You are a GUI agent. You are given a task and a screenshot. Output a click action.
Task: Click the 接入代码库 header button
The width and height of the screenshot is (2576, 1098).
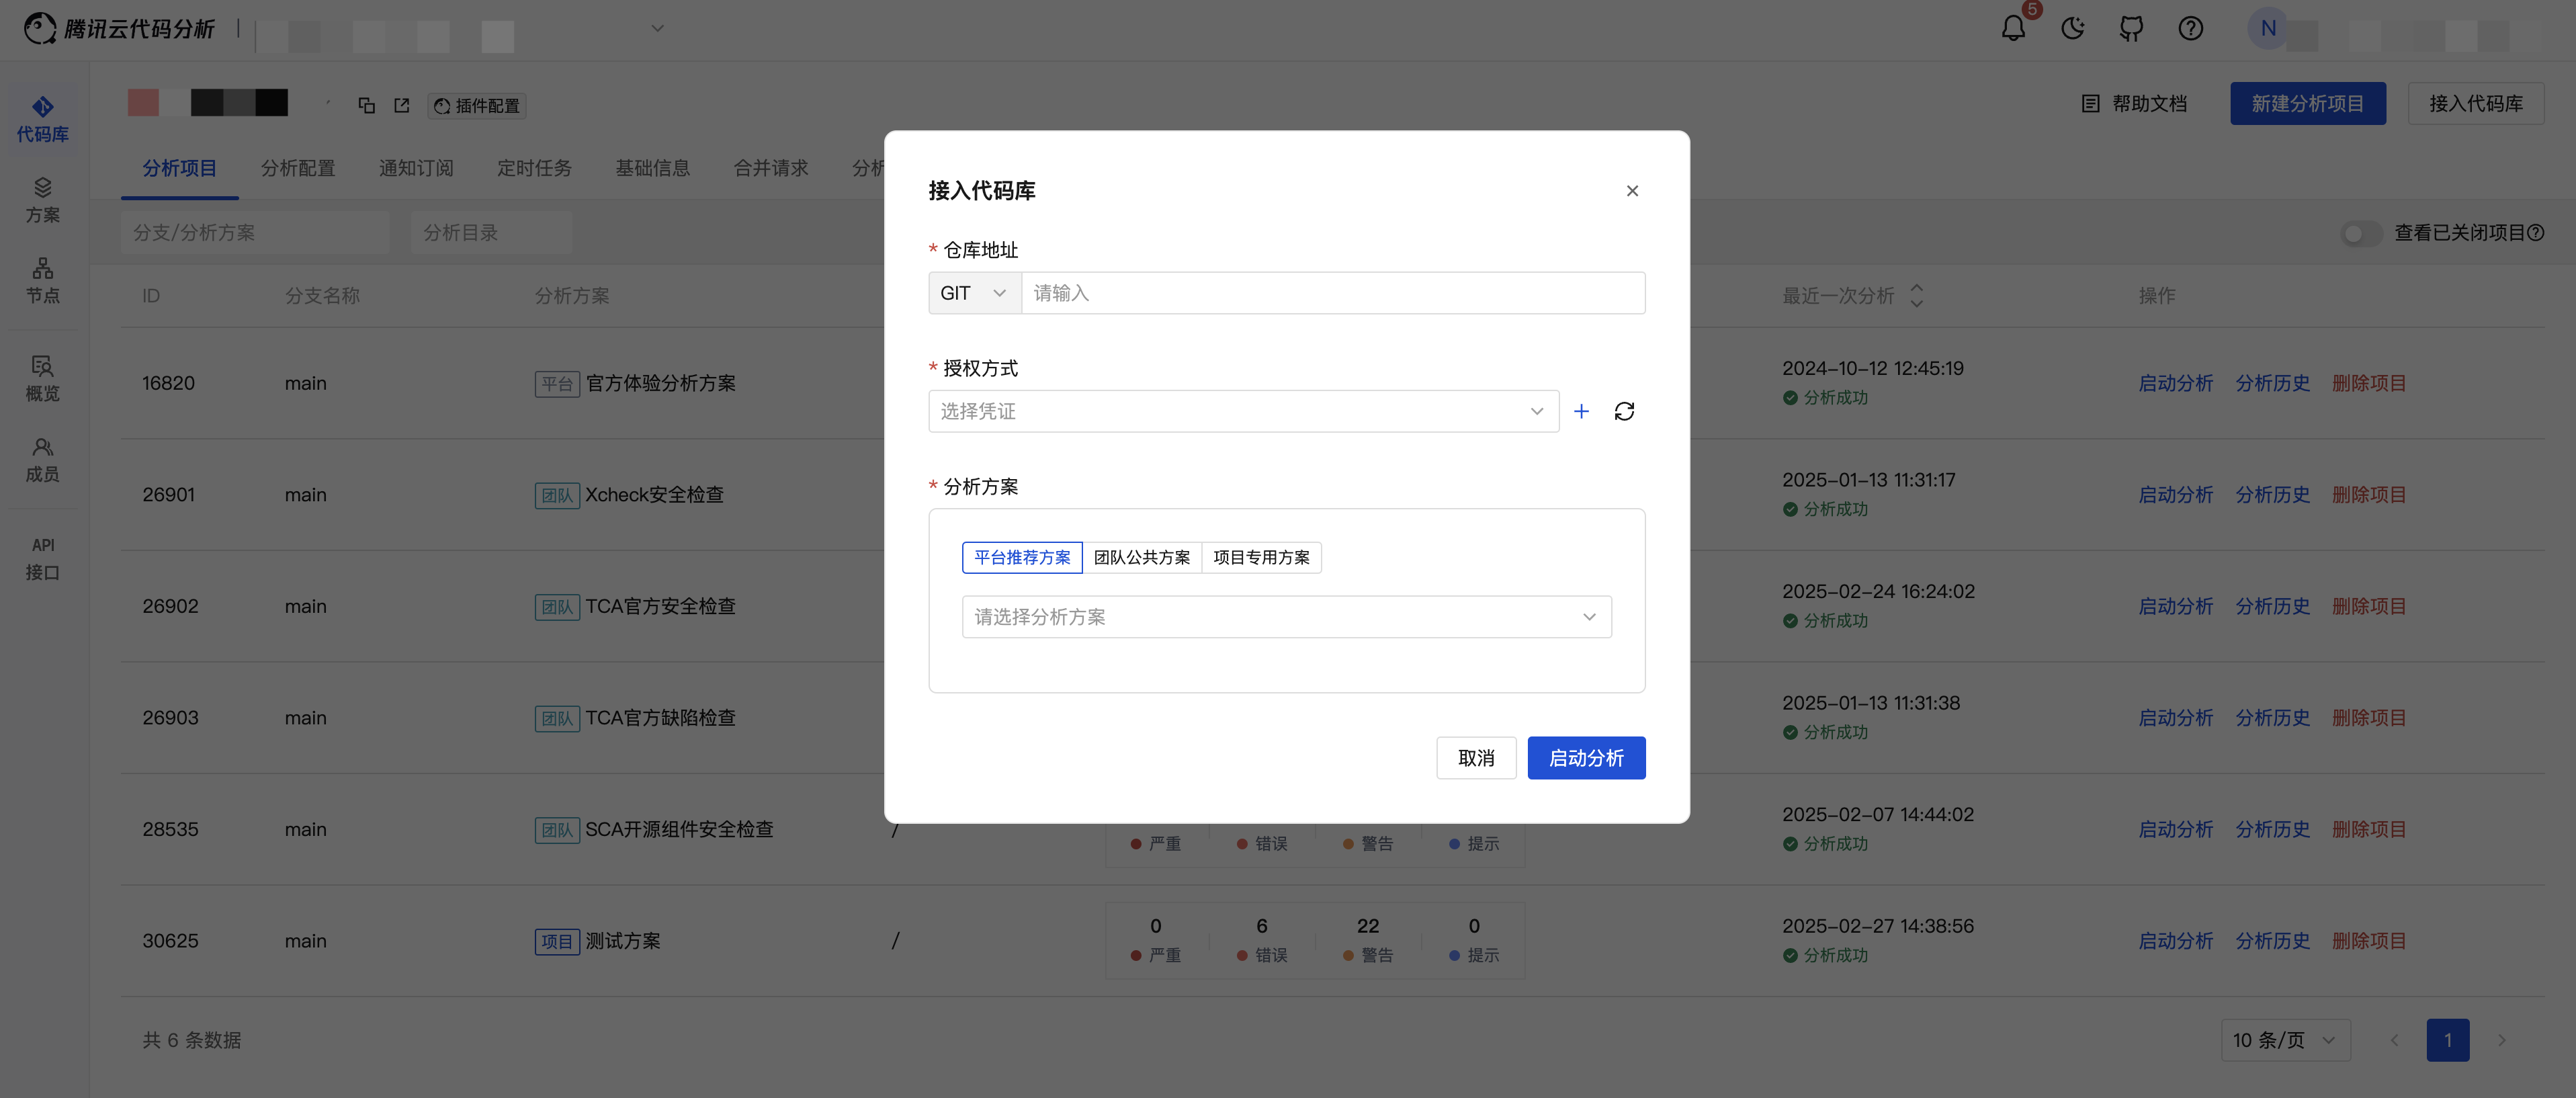point(2475,103)
